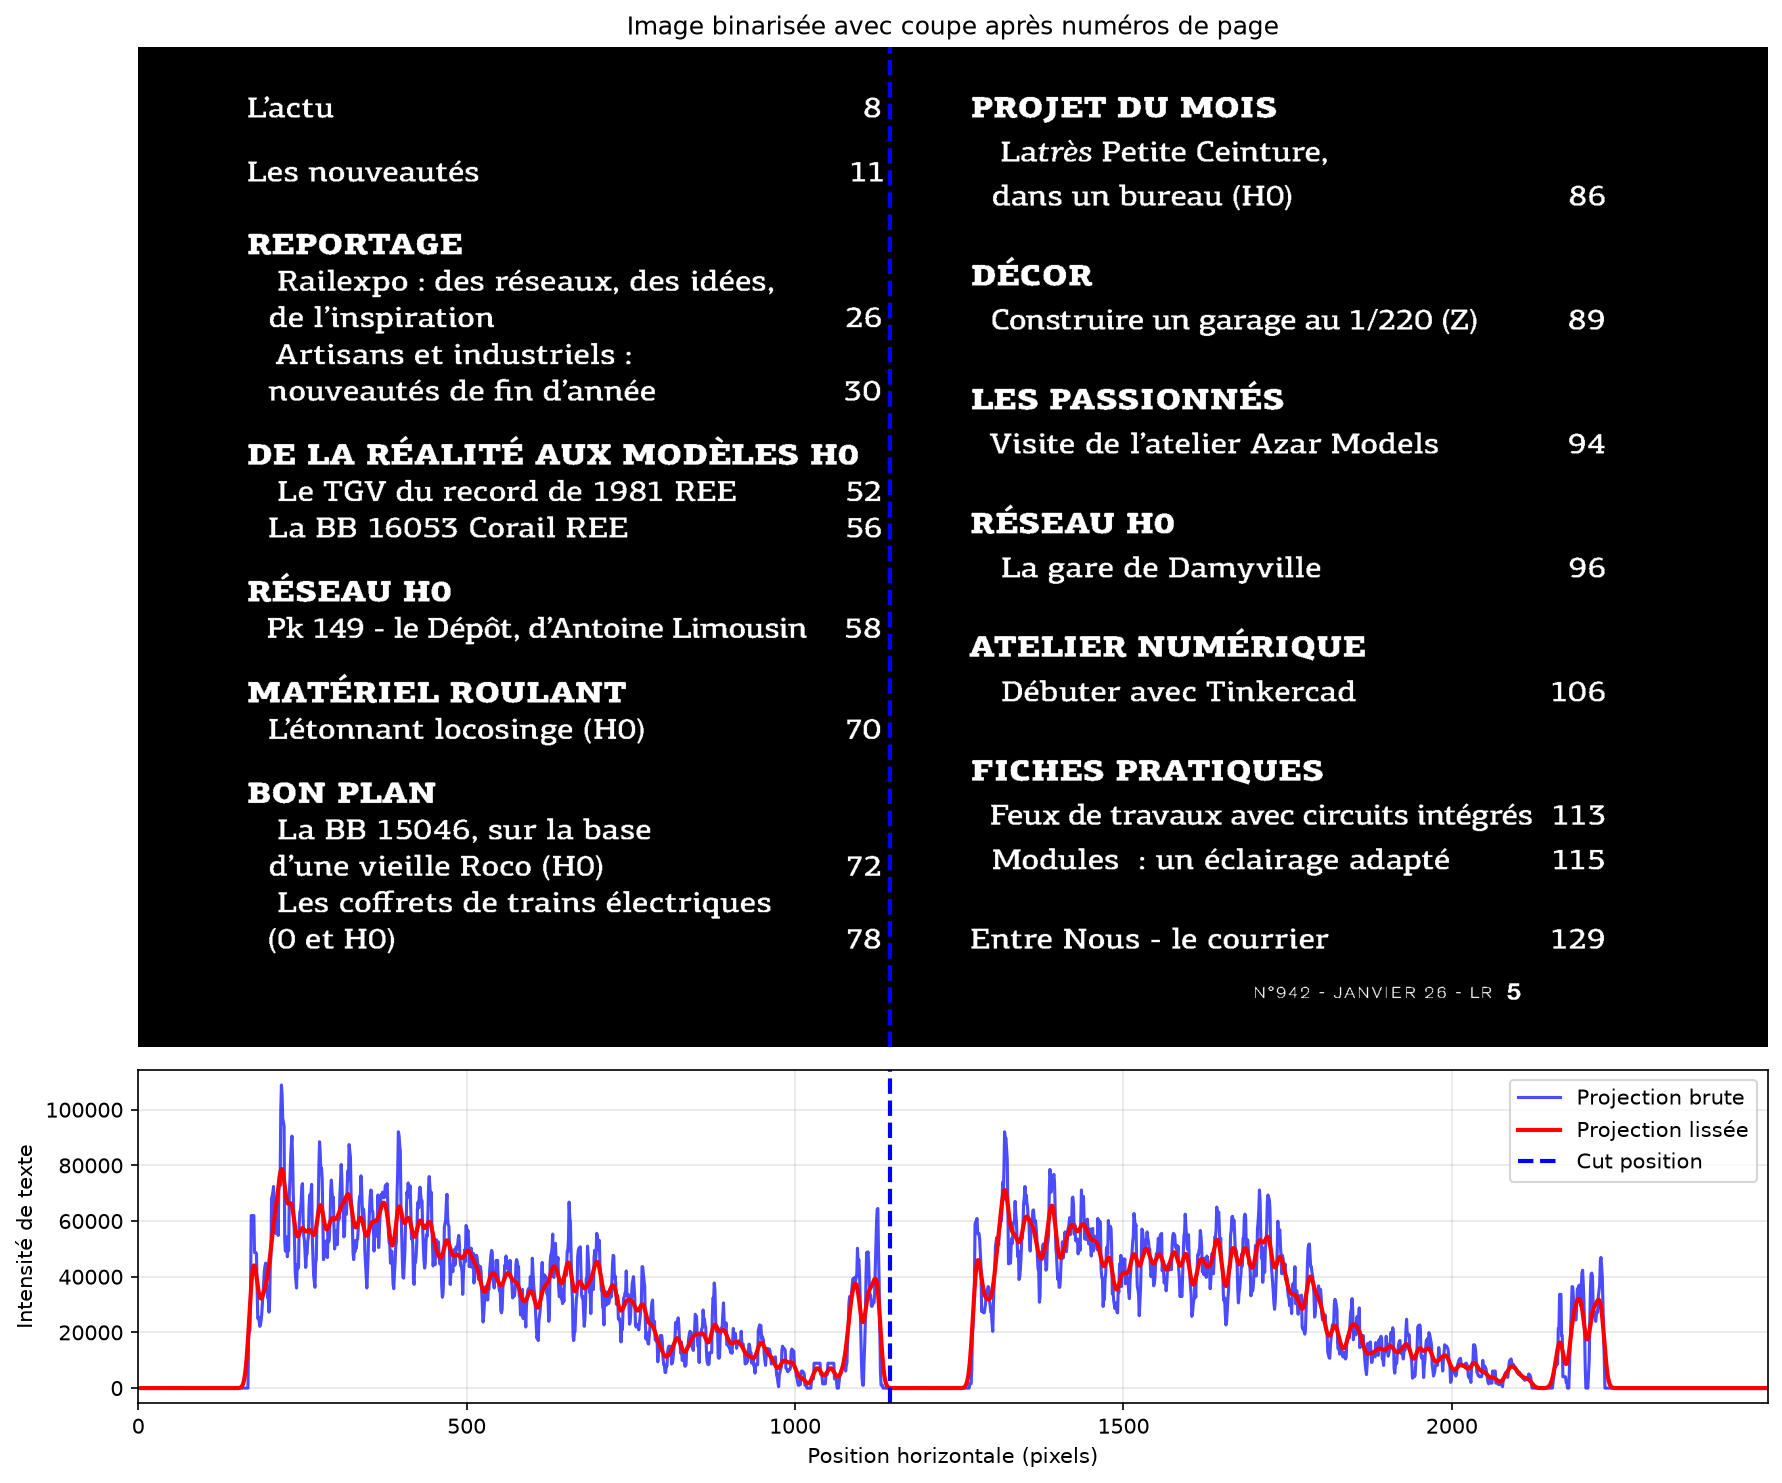Viewport: 1782px width, 1483px height.
Task: Click the "BON PLAN" heading
Action: click(x=342, y=793)
